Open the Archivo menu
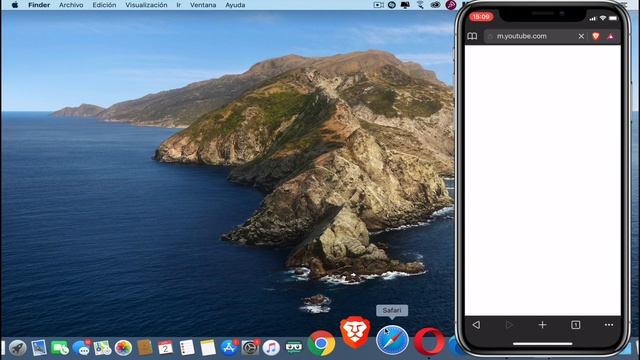Screen dimensions: 640x360 click(x=71, y=5)
